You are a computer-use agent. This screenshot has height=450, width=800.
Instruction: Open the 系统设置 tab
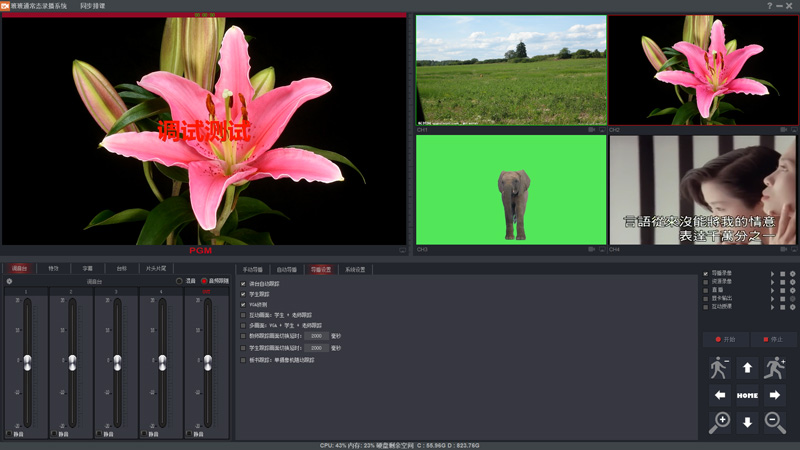(x=355, y=269)
